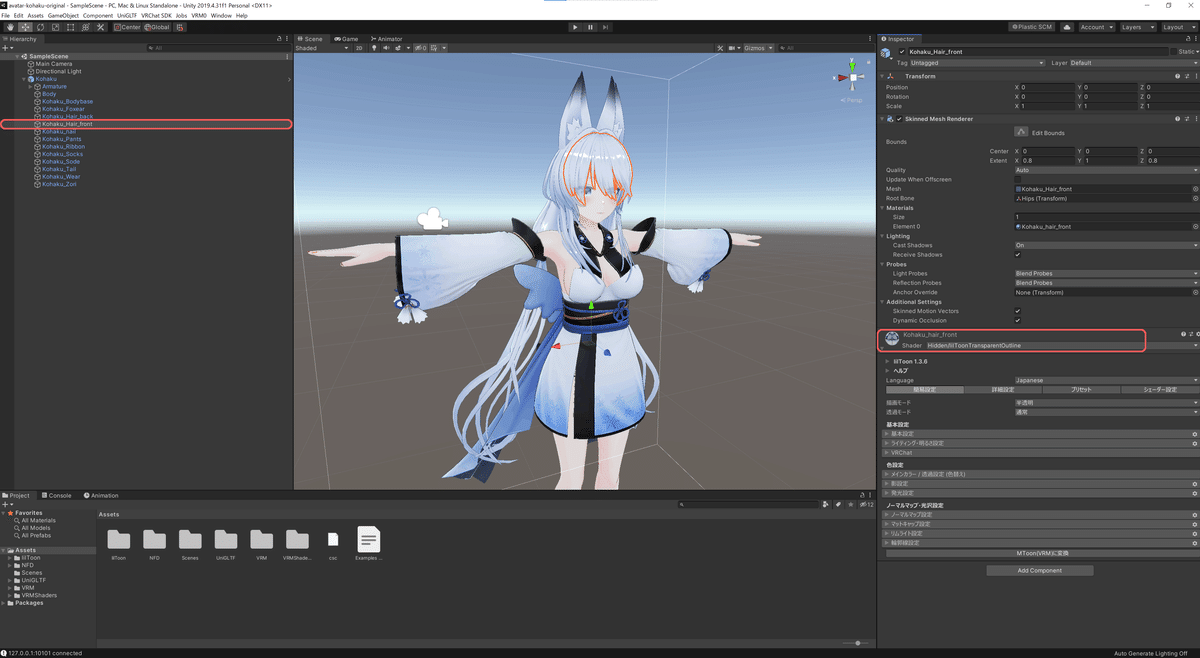
Task: Expand the Armature hierarchy node
Action: click(31, 86)
